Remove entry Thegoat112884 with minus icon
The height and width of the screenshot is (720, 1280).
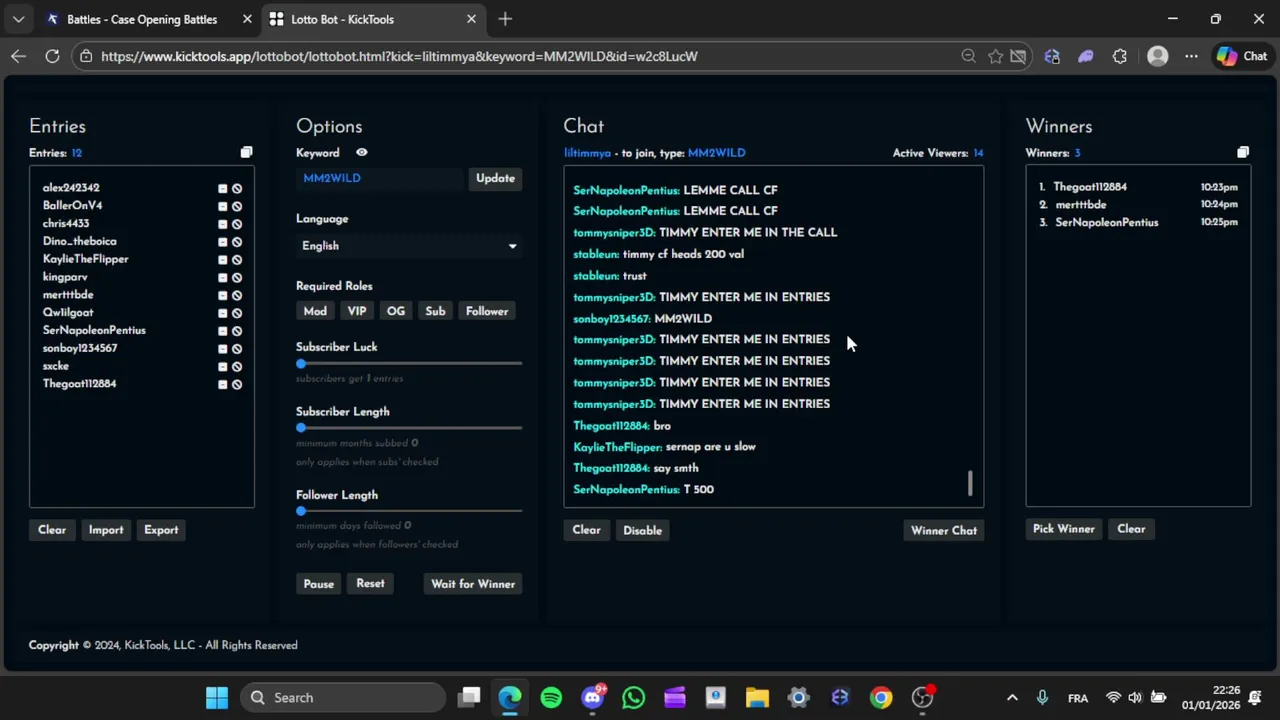coord(223,384)
